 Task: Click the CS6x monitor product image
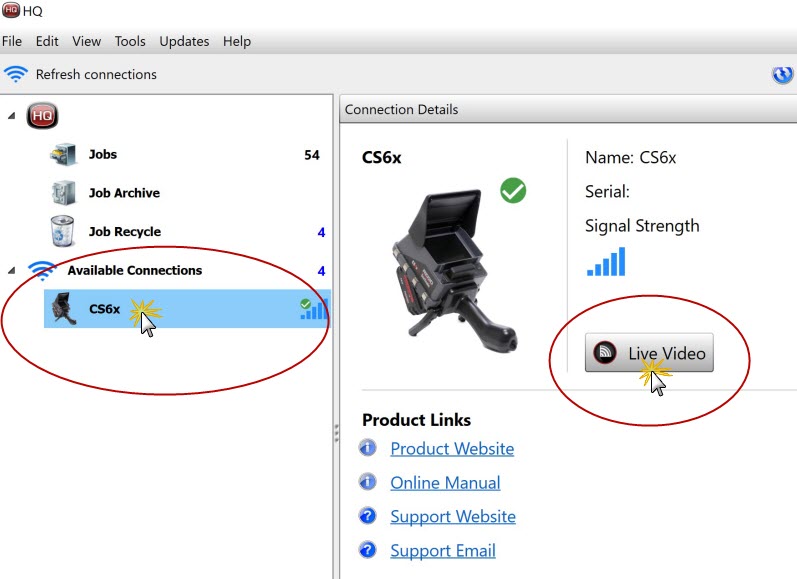coord(454,271)
